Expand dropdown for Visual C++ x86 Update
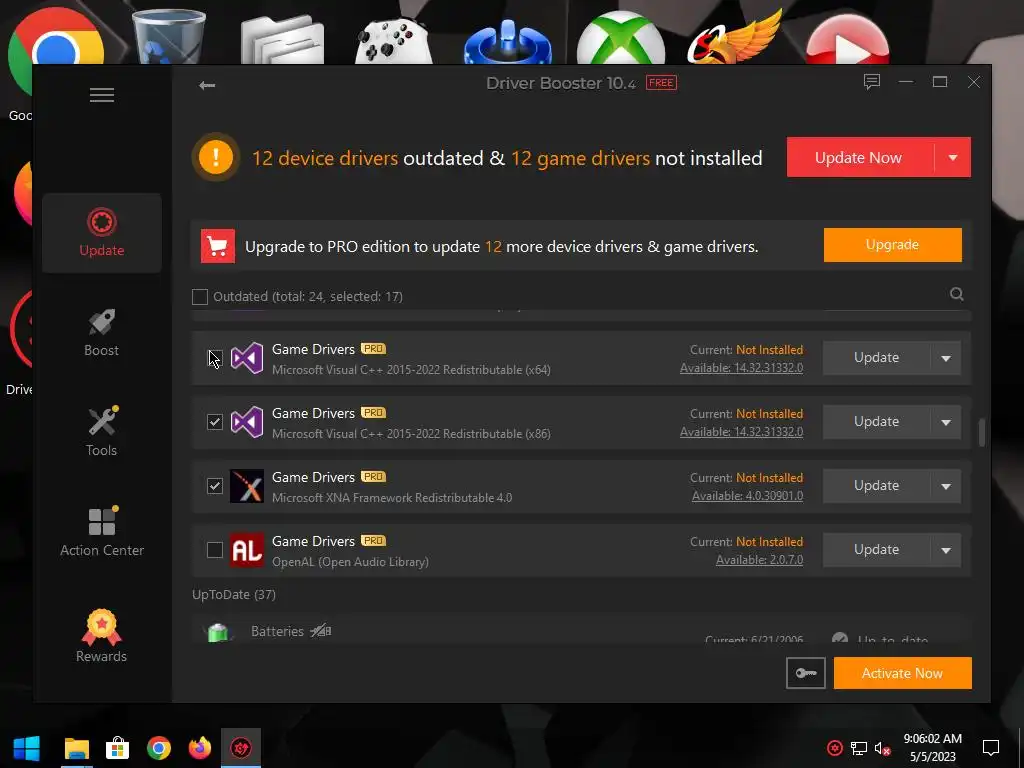The height and width of the screenshot is (768, 1024). (x=946, y=422)
